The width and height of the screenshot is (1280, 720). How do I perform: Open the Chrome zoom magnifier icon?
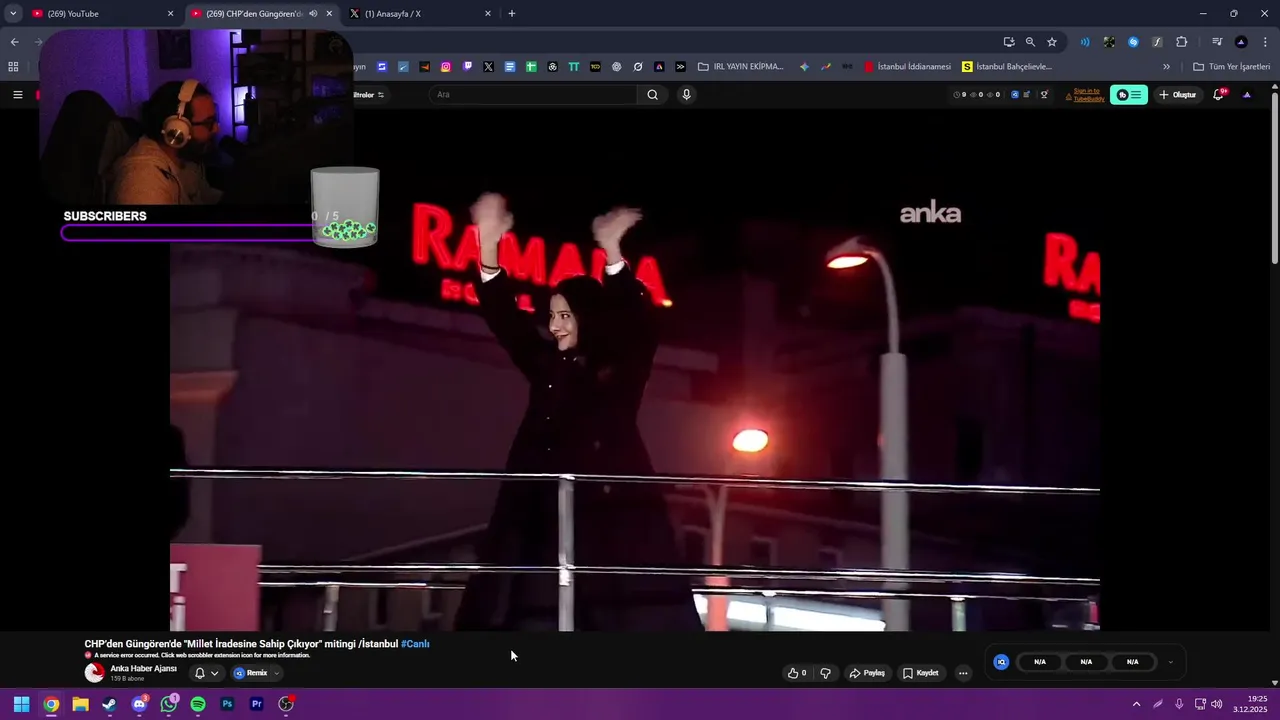(x=1030, y=42)
